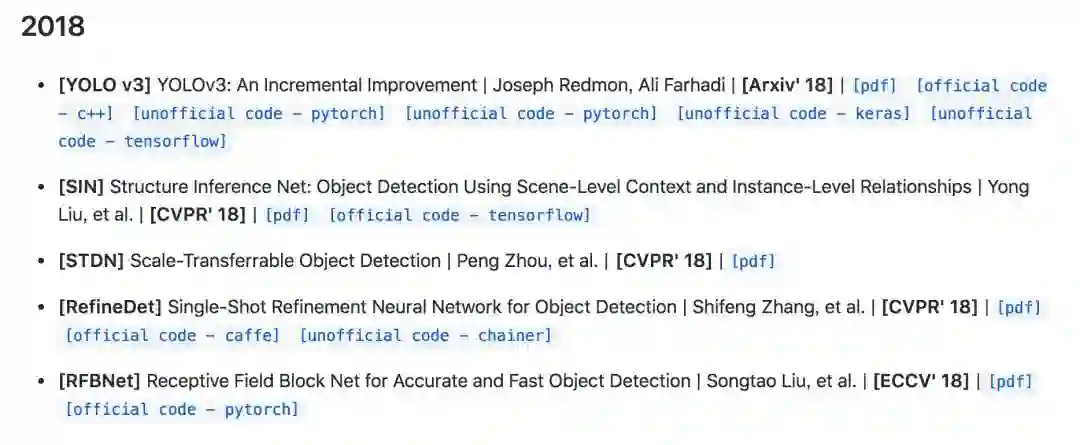This screenshot has height=445, width=1080.
Task: Open YOLOv3 official code c++ link
Action: point(981,86)
